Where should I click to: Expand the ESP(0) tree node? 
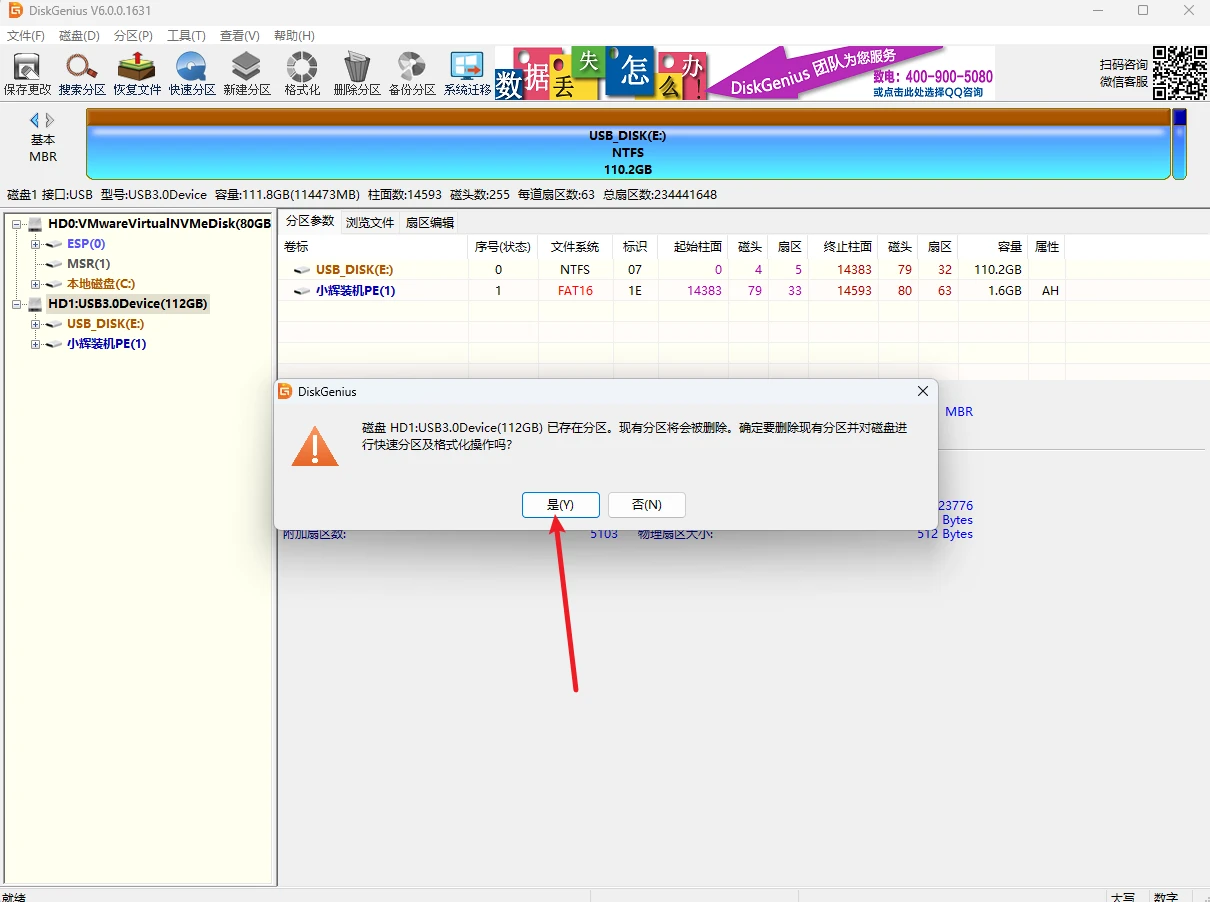[35, 244]
